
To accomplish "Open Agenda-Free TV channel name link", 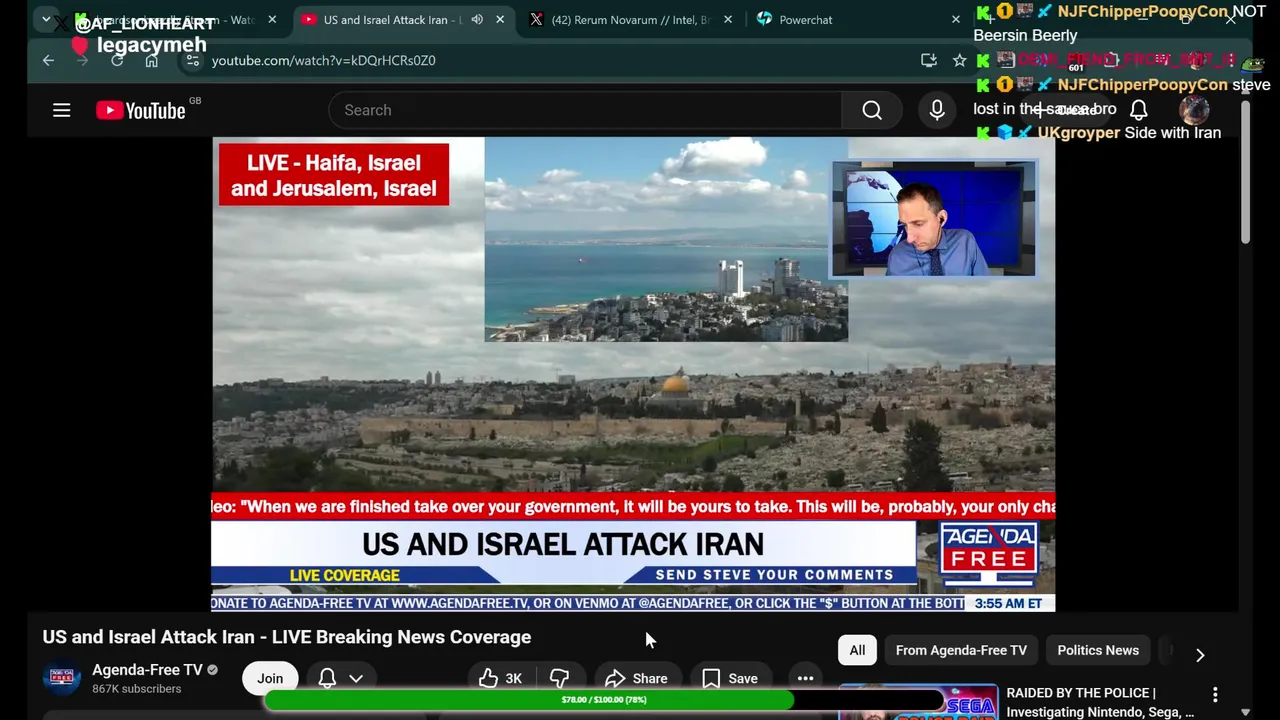I will 147,670.
